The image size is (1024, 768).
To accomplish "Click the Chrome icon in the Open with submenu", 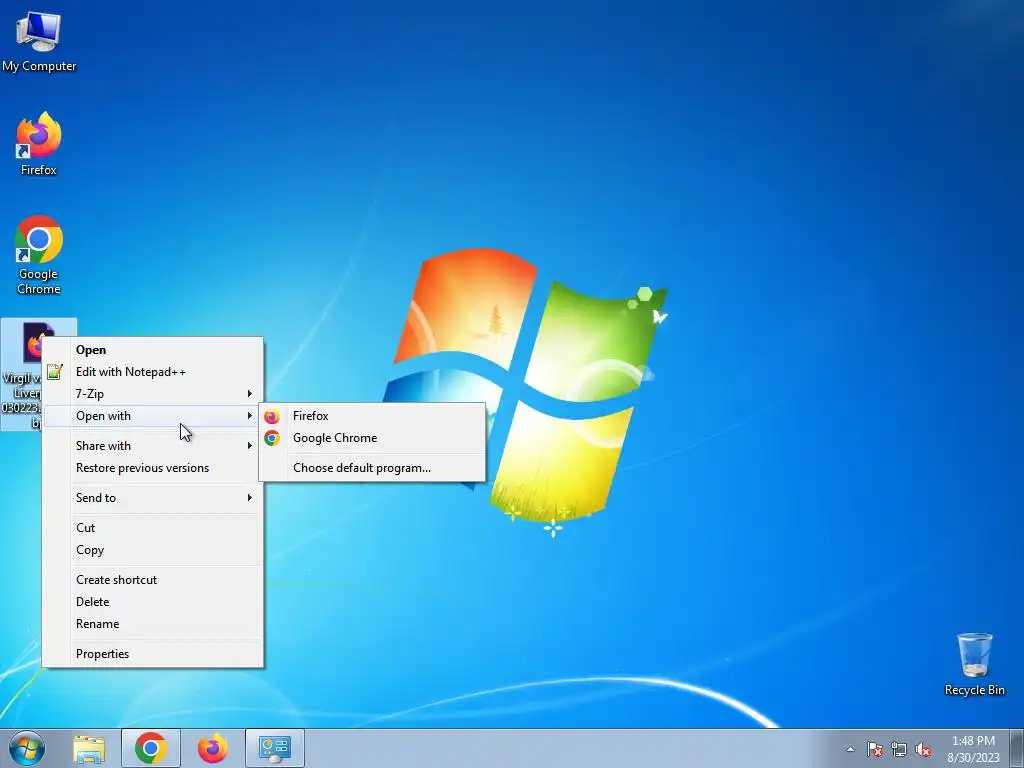I will (x=272, y=438).
